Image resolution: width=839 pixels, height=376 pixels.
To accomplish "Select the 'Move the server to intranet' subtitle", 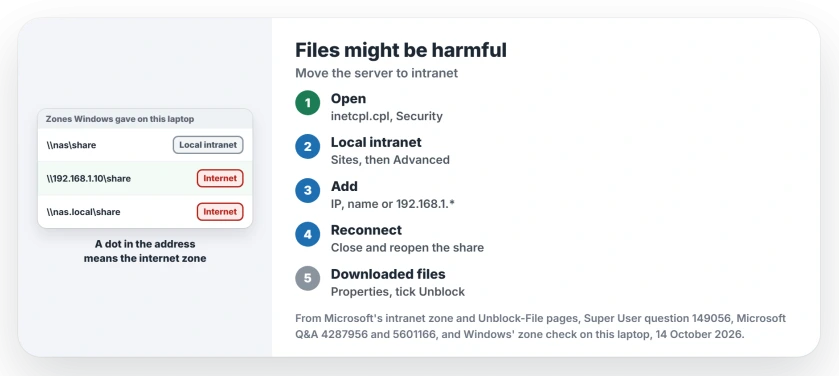I will coord(377,73).
